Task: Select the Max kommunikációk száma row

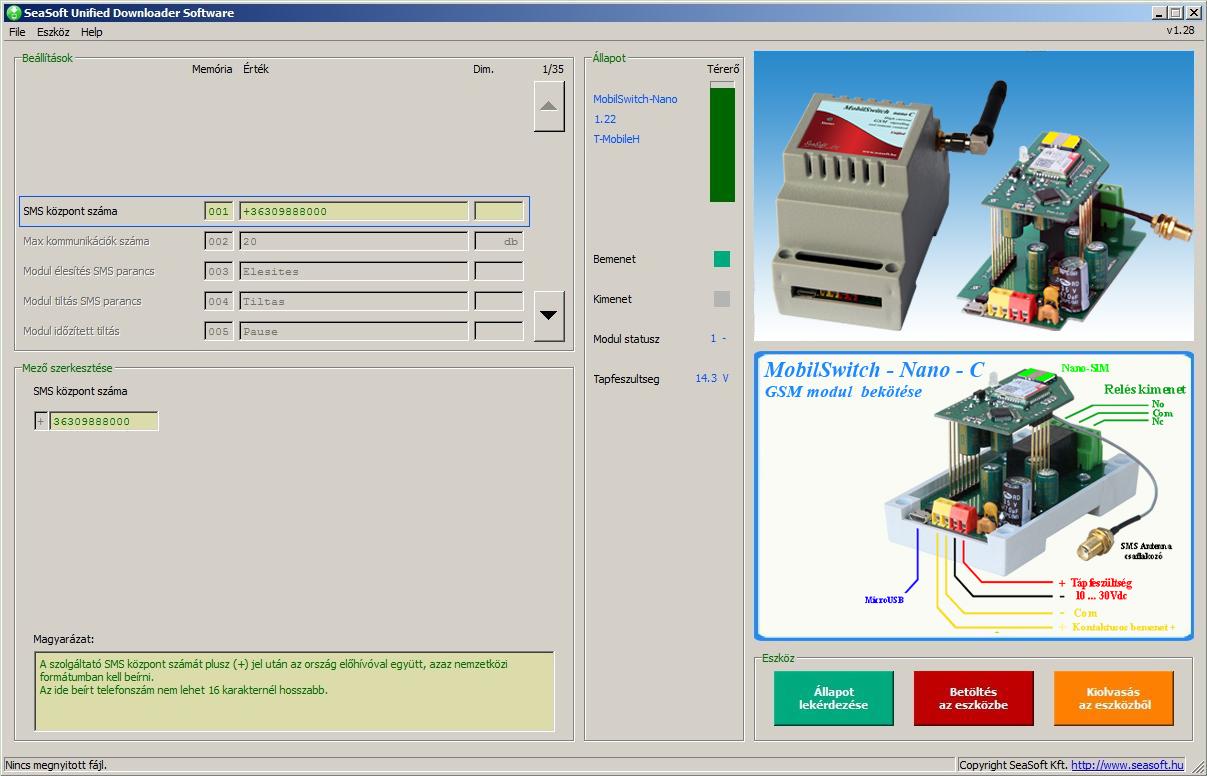Action: (x=86, y=241)
